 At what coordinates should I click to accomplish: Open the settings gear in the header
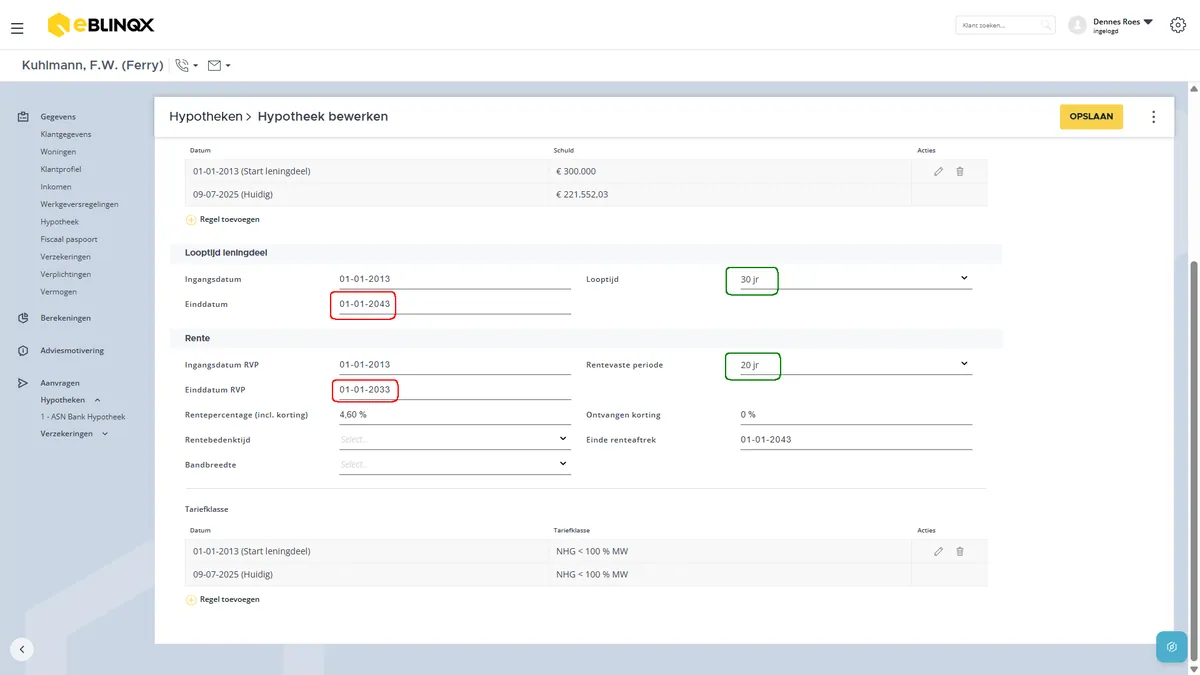pos(1177,25)
